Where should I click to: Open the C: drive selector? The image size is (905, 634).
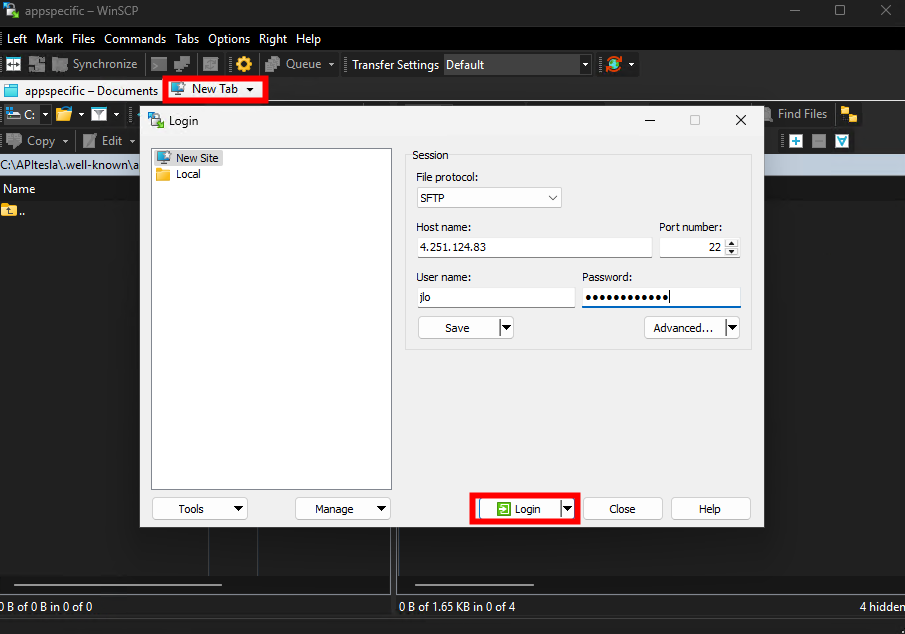point(27,114)
